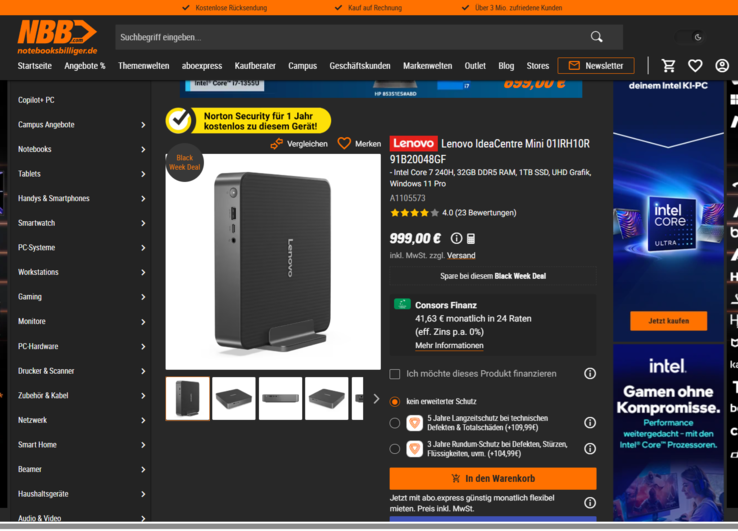Open the wishlist heart icon in header
The width and height of the screenshot is (738, 531).
click(x=695, y=65)
